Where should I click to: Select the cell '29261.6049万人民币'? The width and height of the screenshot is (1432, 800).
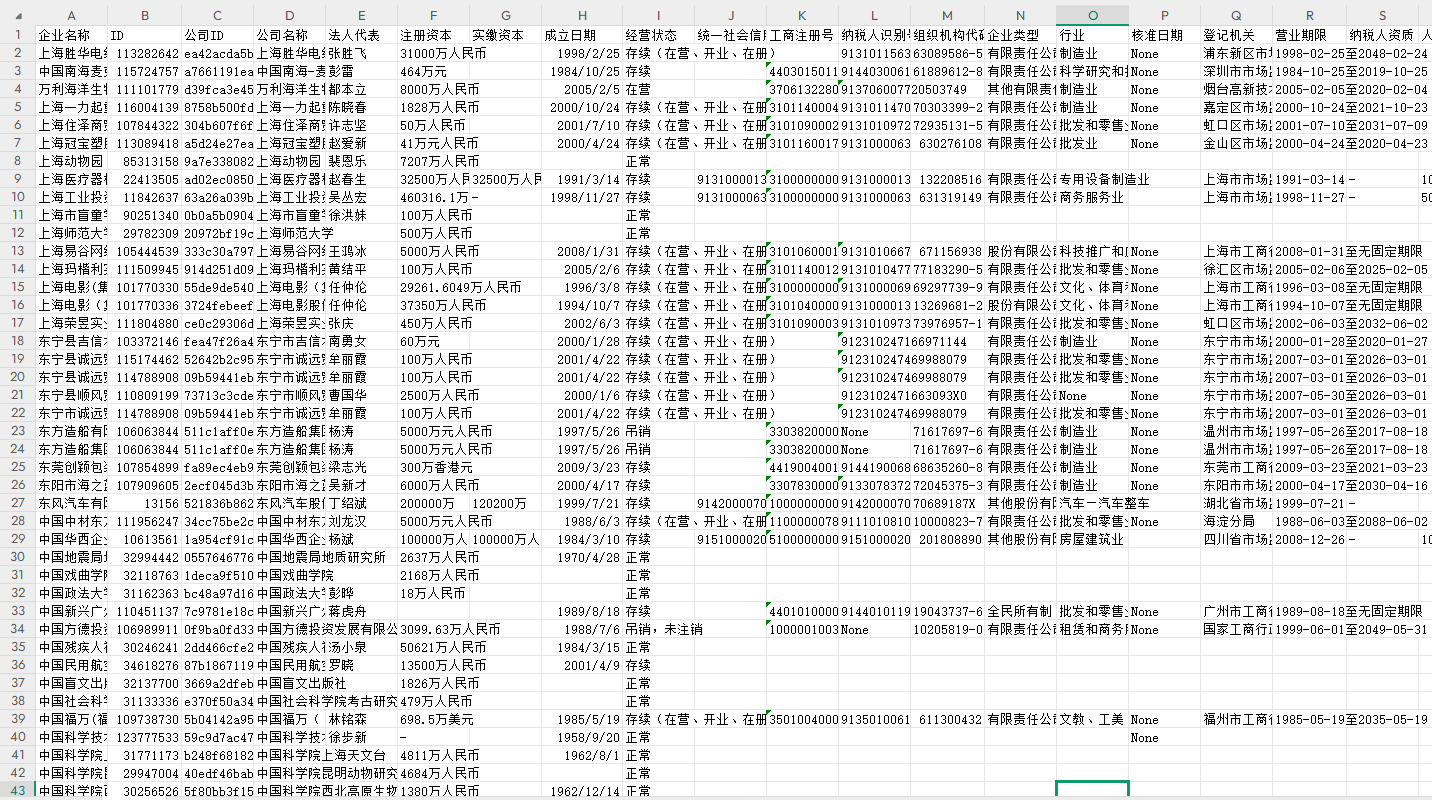point(433,287)
